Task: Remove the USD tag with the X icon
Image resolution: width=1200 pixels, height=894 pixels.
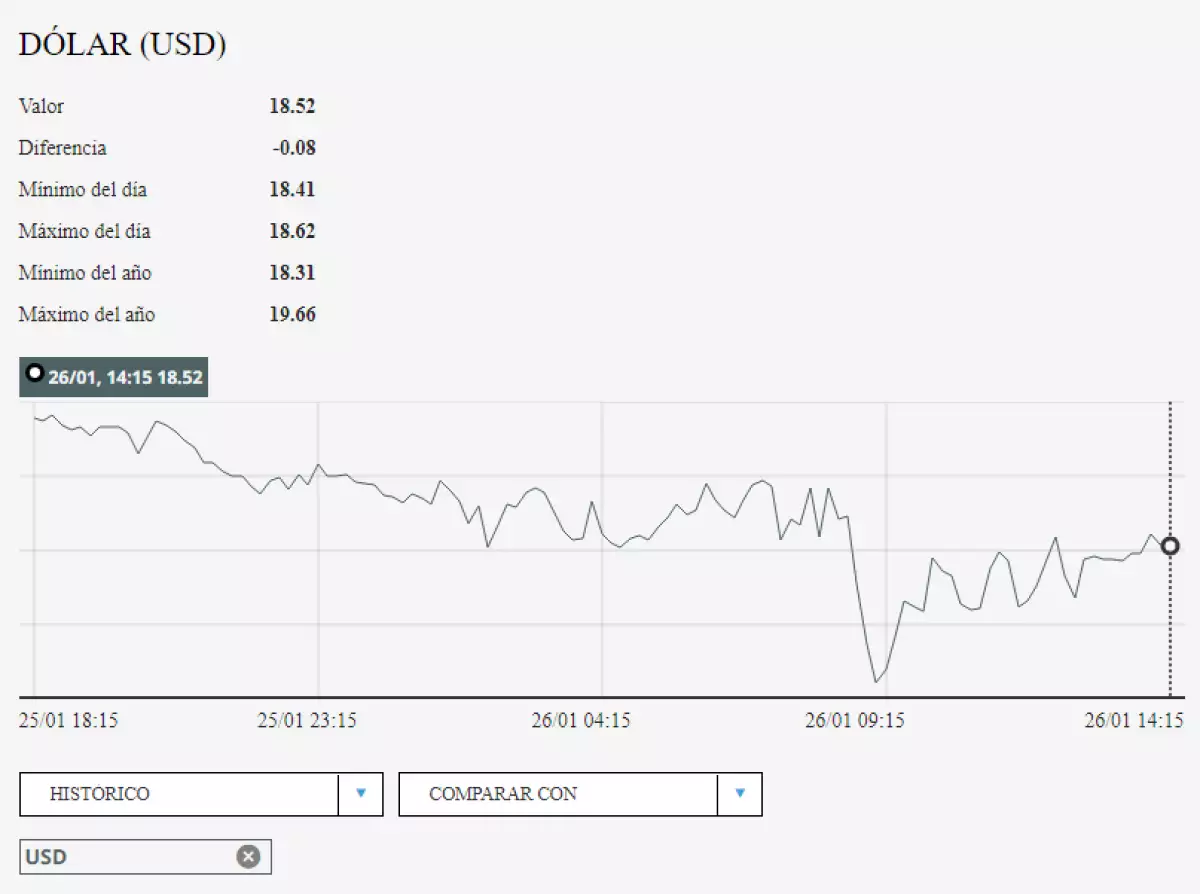Action: tap(248, 857)
